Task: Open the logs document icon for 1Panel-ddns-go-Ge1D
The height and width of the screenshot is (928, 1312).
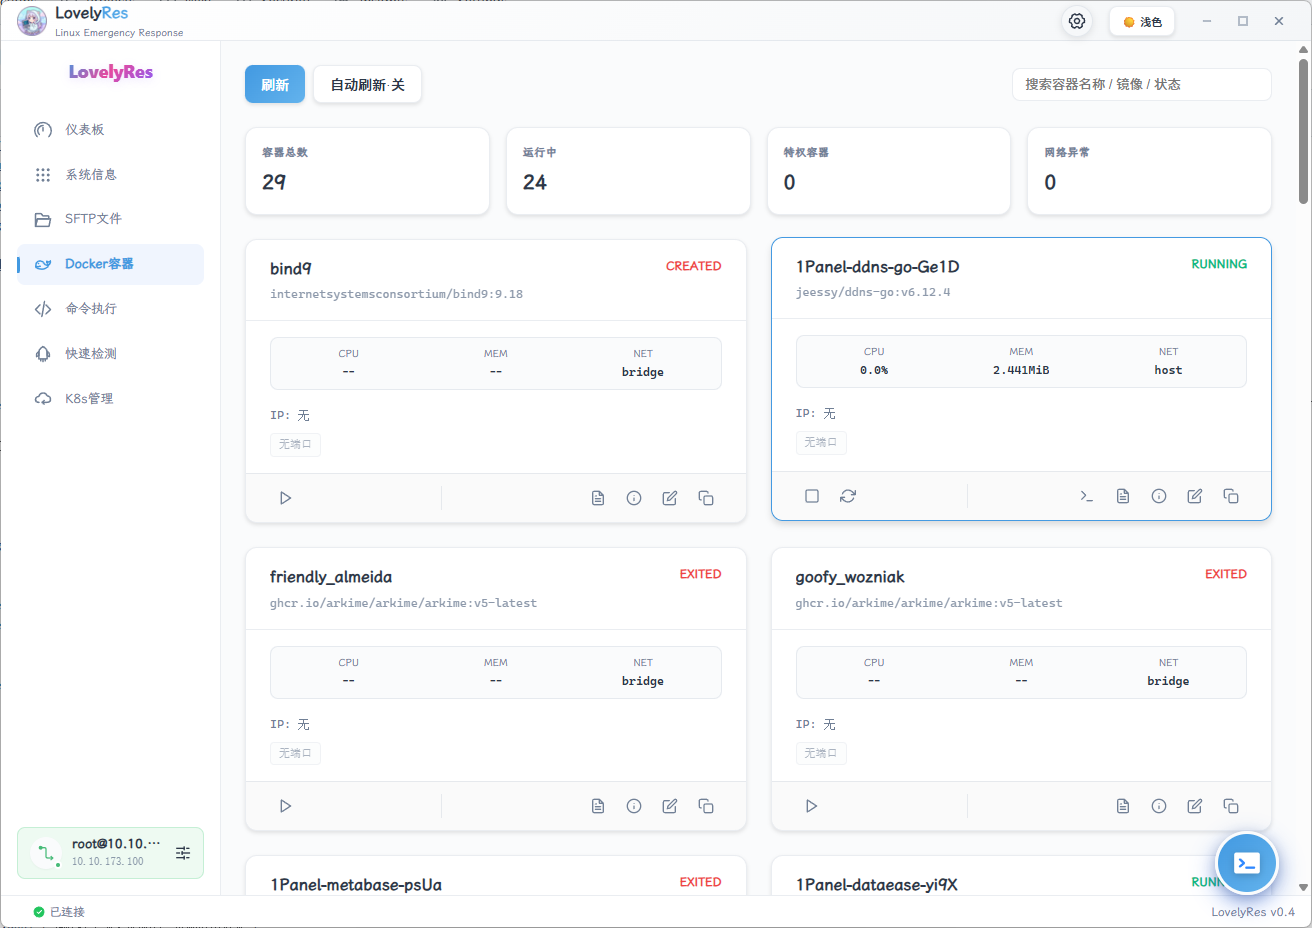Action: click(x=1123, y=496)
